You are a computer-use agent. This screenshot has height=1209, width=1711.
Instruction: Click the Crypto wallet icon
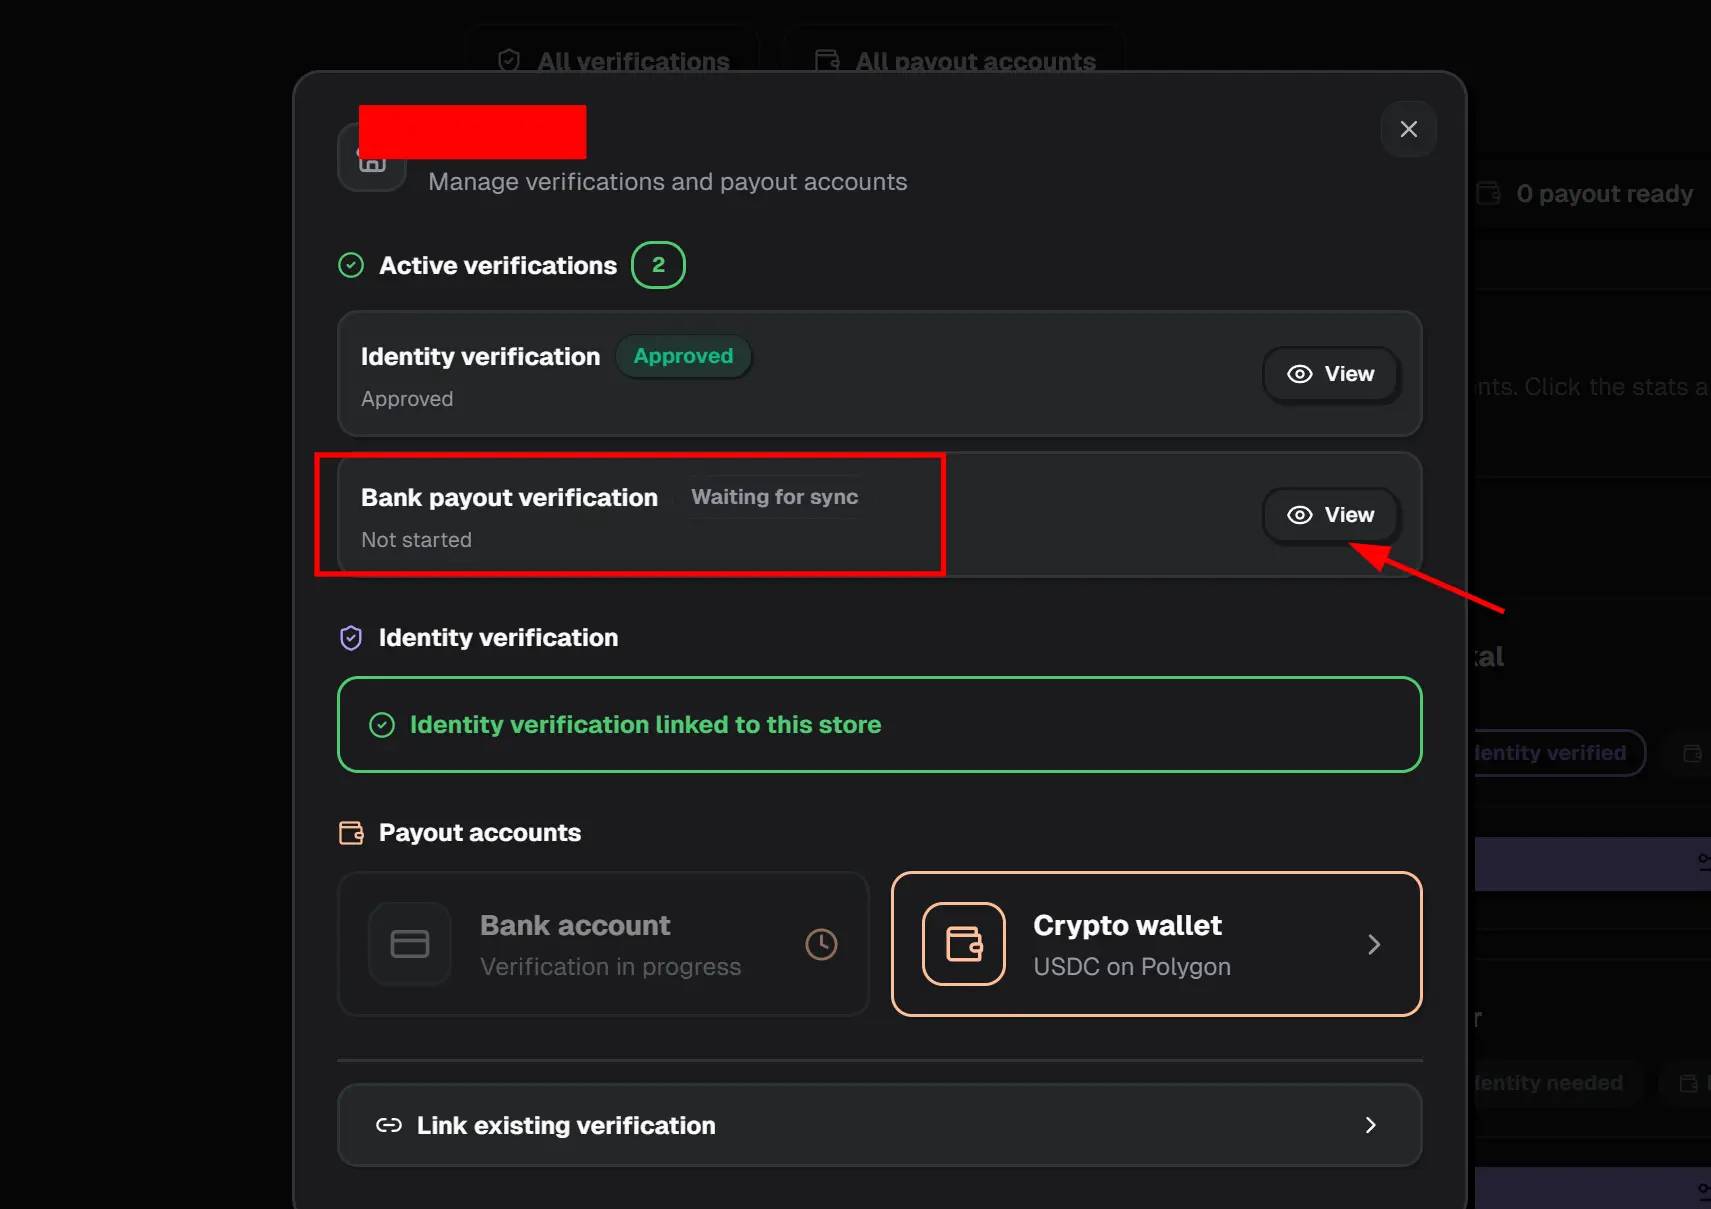(963, 944)
